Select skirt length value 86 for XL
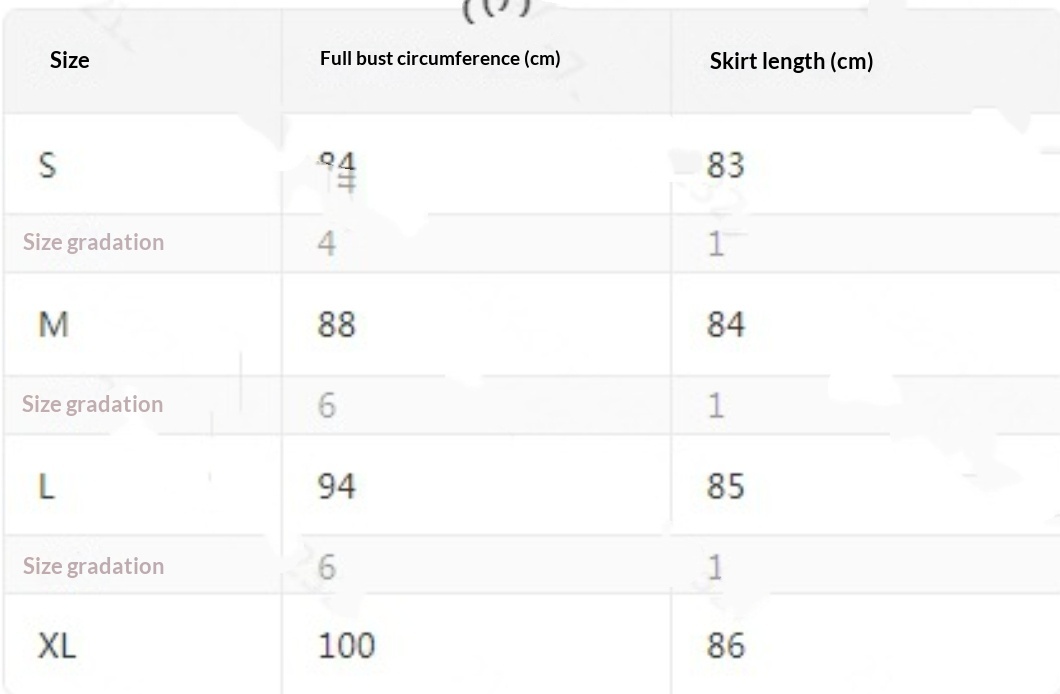This screenshot has width=1060, height=694. 726,646
